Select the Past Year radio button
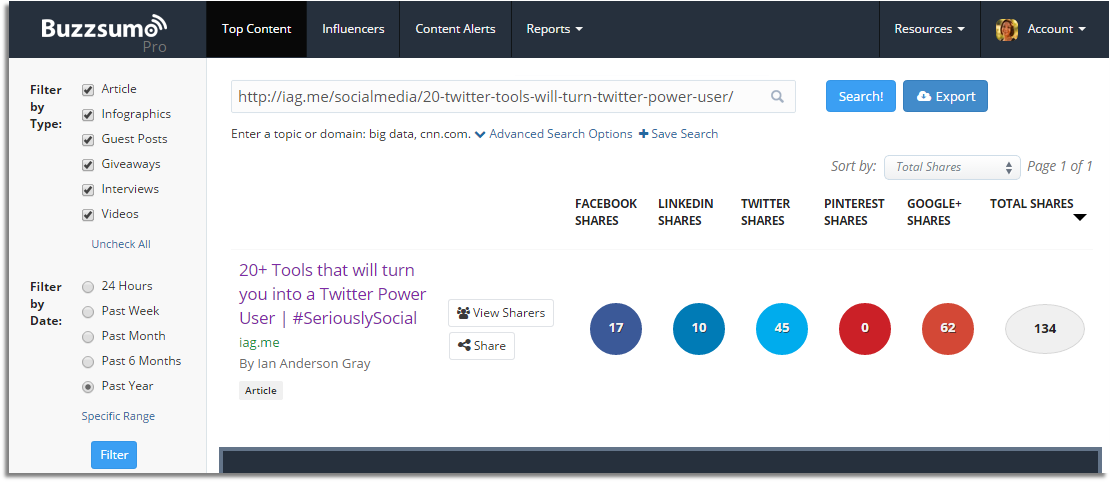The height and width of the screenshot is (482, 1110). pos(88,386)
